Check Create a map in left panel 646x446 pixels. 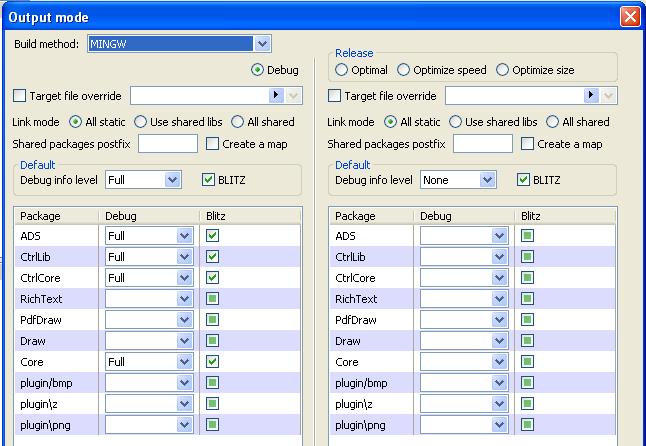(212, 144)
